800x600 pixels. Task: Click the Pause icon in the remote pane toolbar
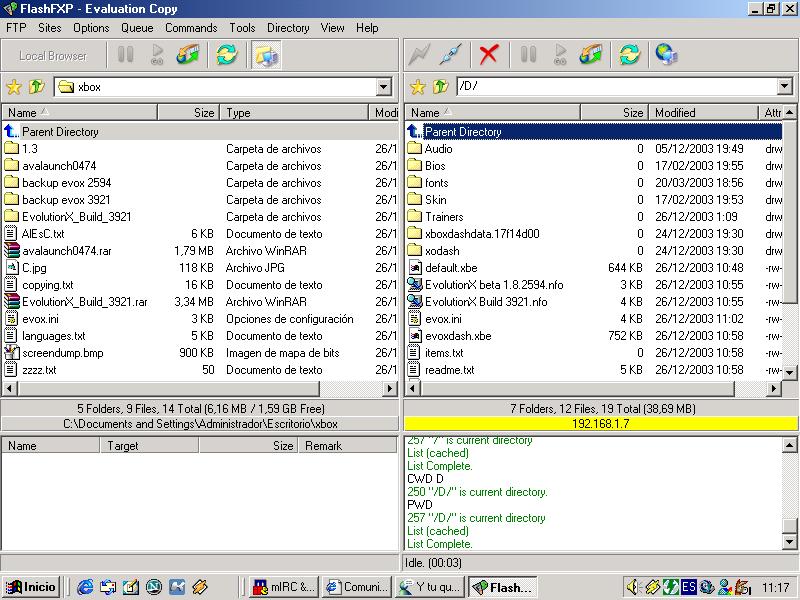529,54
